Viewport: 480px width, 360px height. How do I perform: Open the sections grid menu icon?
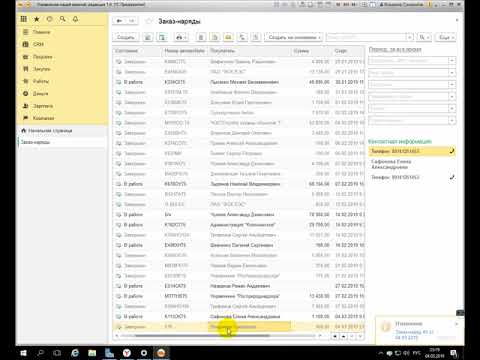[24, 19]
